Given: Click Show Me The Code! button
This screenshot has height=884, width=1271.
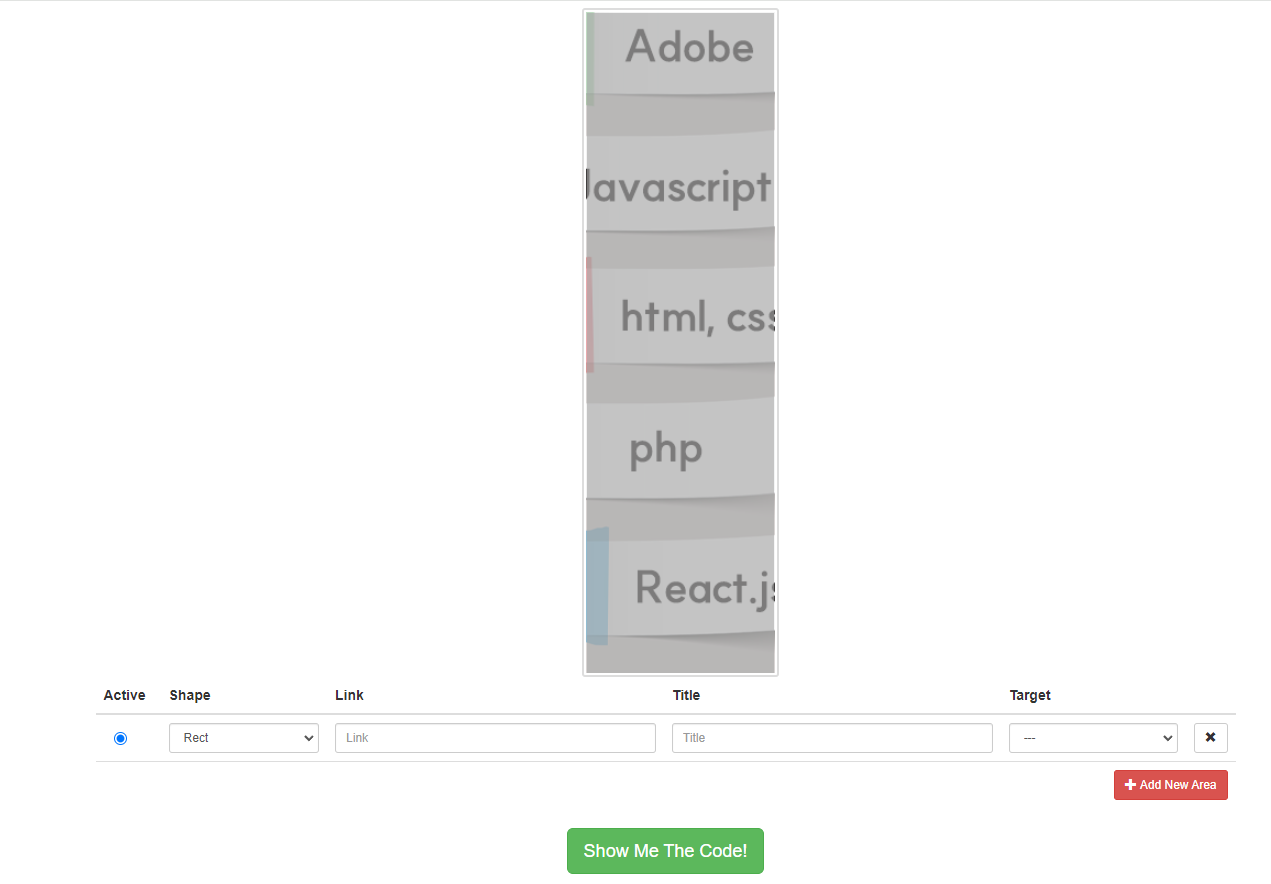Looking at the screenshot, I should 665,851.
